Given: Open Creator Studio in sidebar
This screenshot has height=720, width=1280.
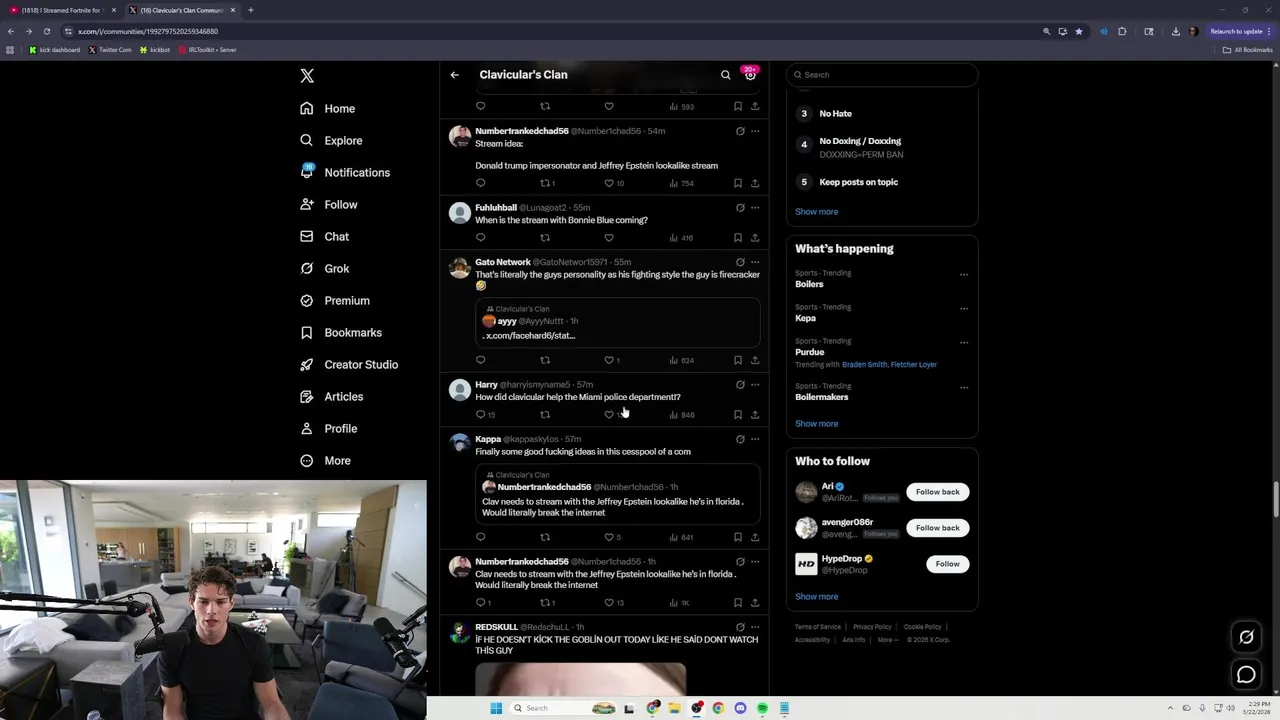Looking at the screenshot, I should pos(349,365).
